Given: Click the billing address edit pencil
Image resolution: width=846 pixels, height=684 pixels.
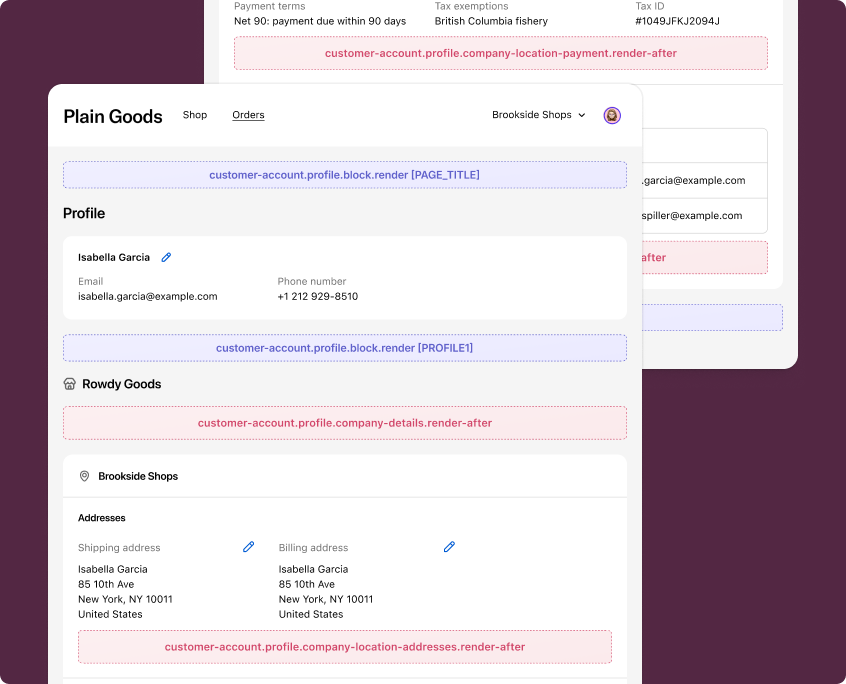Looking at the screenshot, I should 449,547.
